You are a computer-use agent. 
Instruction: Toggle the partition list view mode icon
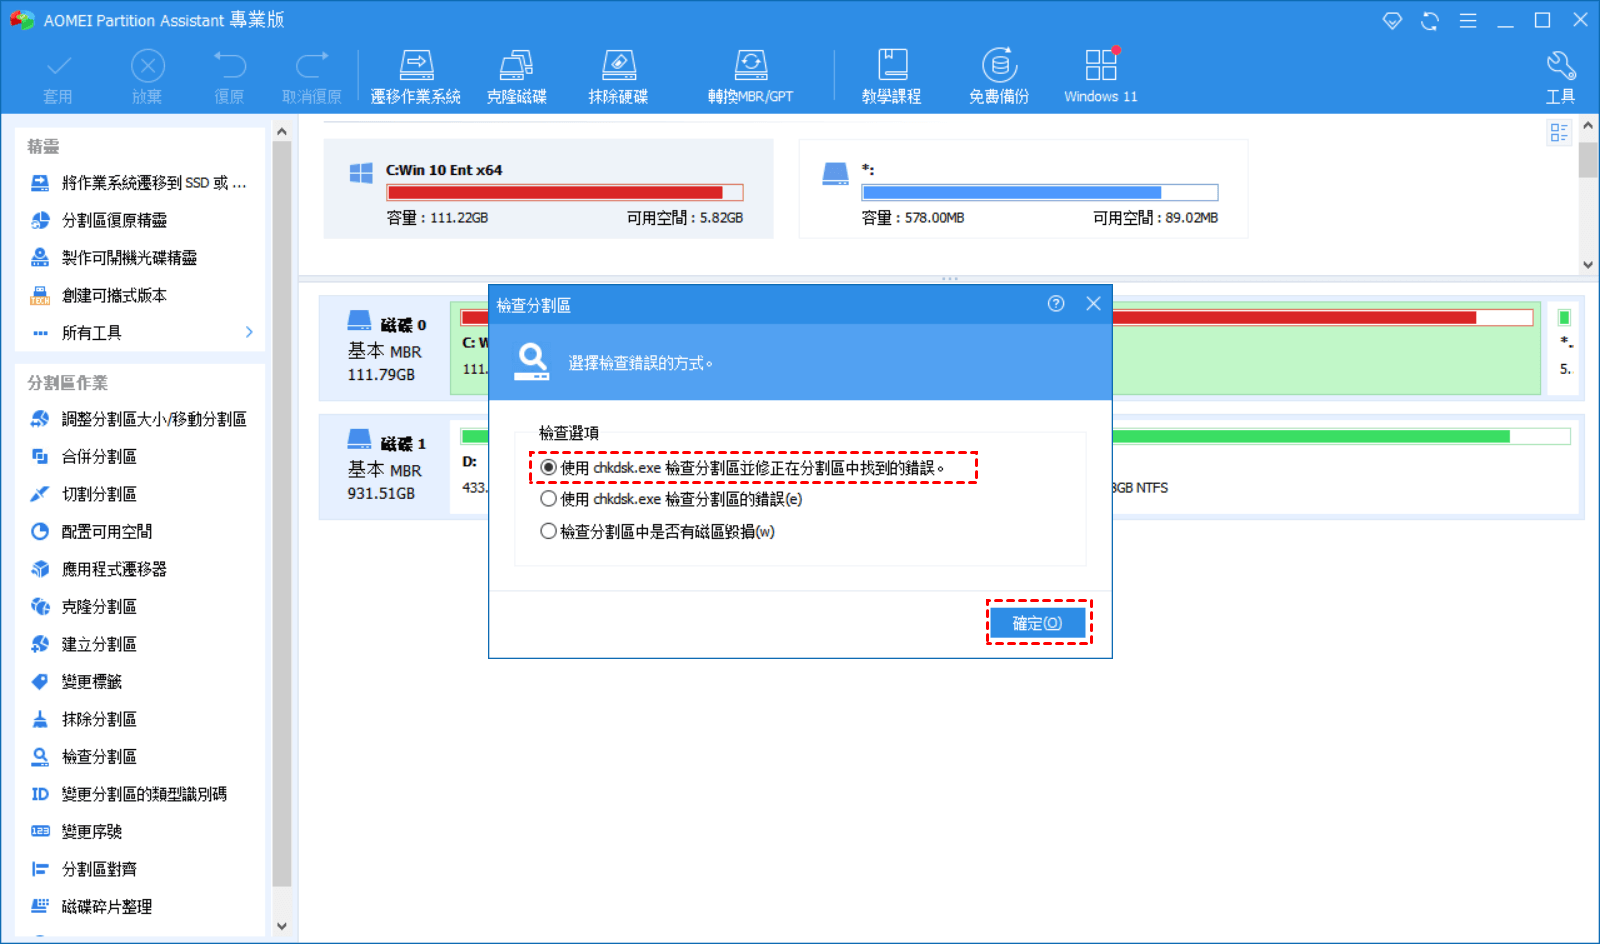pyautogui.click(x=1558, y=132)
